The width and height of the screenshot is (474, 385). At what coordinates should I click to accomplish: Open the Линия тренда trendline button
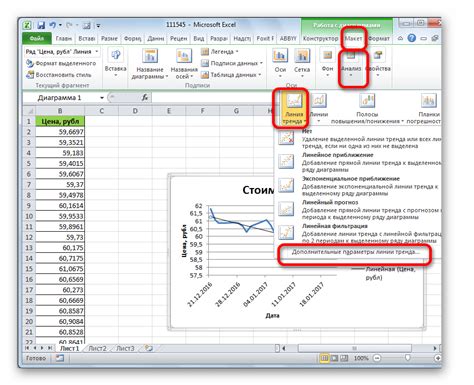[x=292, y=108]
